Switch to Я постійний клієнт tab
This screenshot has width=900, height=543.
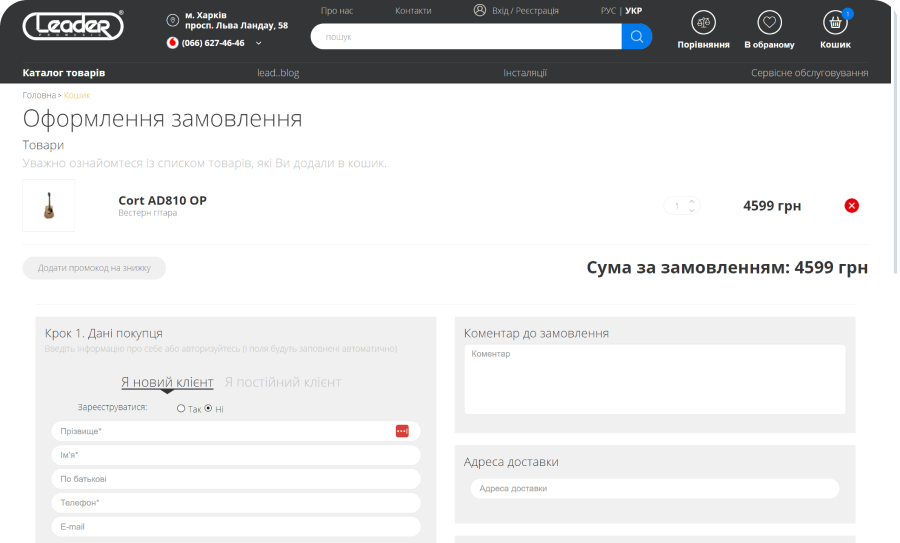[283, 382]
